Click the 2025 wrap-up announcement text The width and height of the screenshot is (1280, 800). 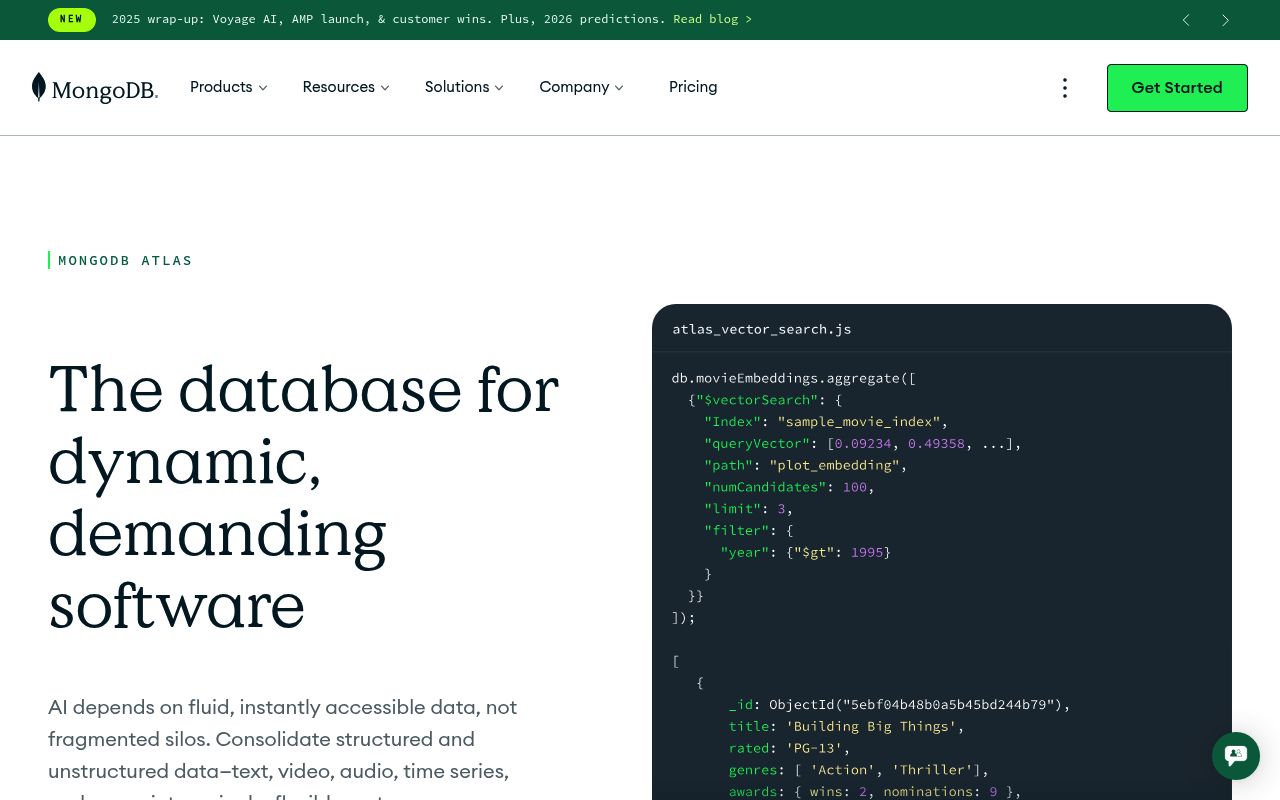[x=388, y=19]
